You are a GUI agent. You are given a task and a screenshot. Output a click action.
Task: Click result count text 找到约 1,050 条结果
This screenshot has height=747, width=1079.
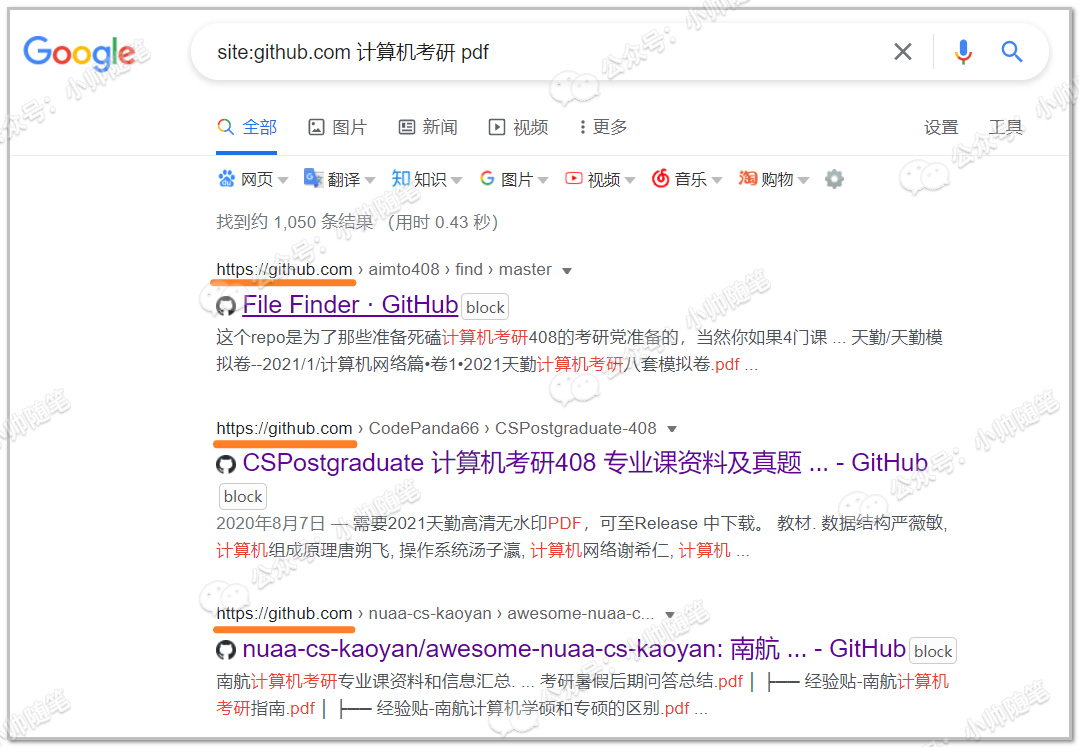(x=295, y=222)
